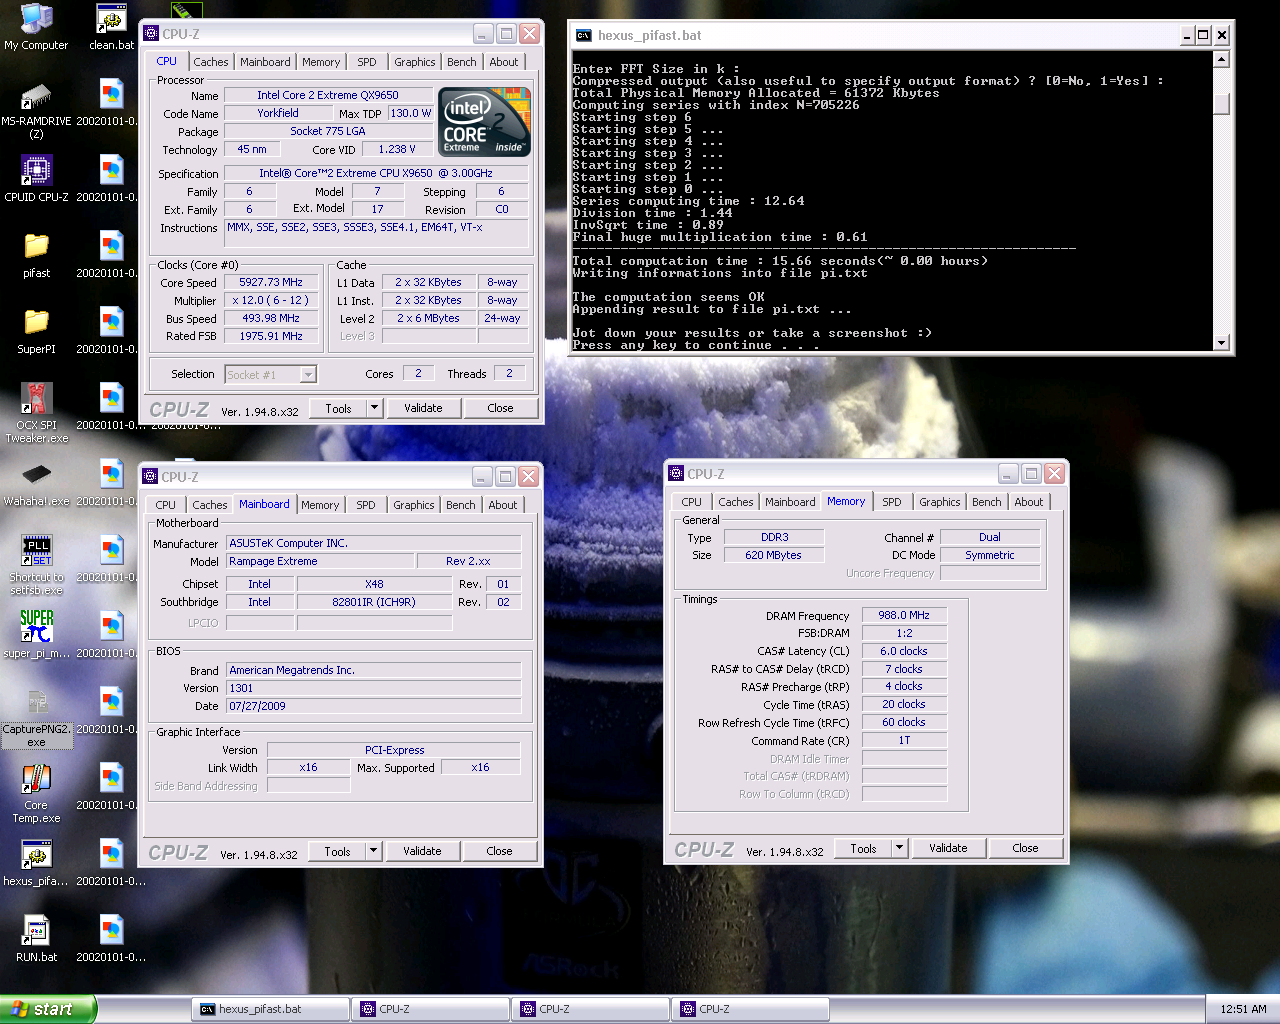Open the SuperPI folder on desktop

(36, 331)
